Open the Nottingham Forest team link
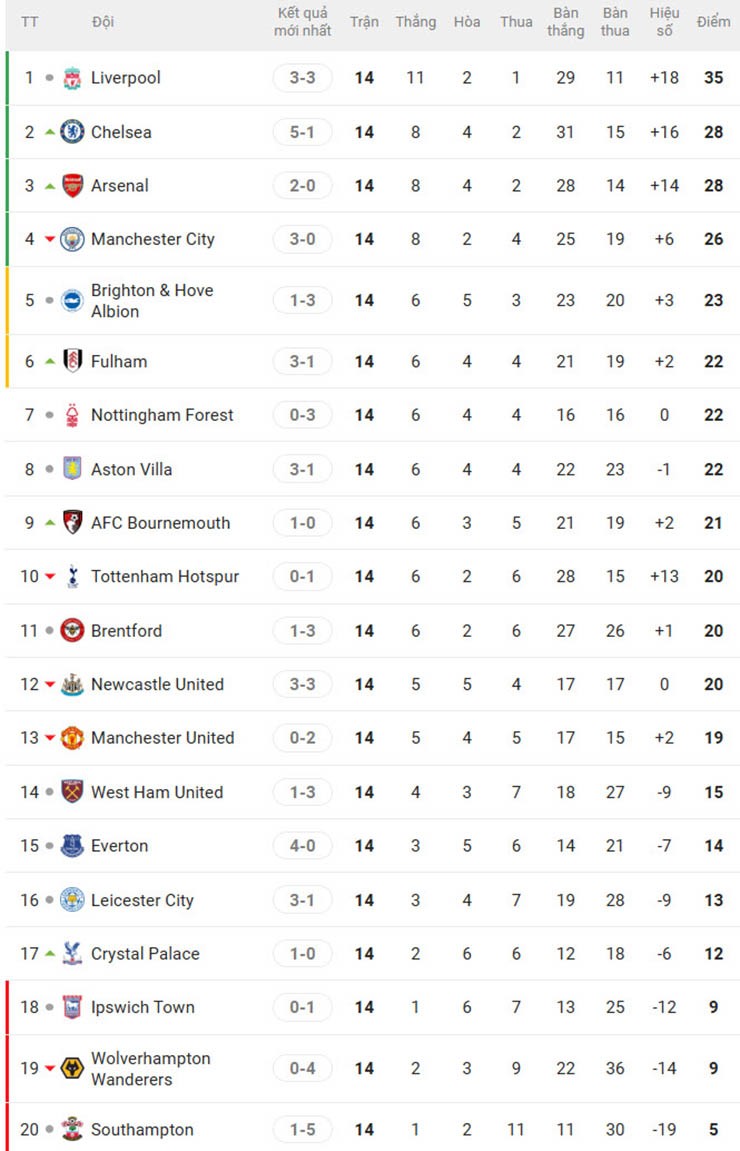The image size is (740, 1151). click(162, 415)
